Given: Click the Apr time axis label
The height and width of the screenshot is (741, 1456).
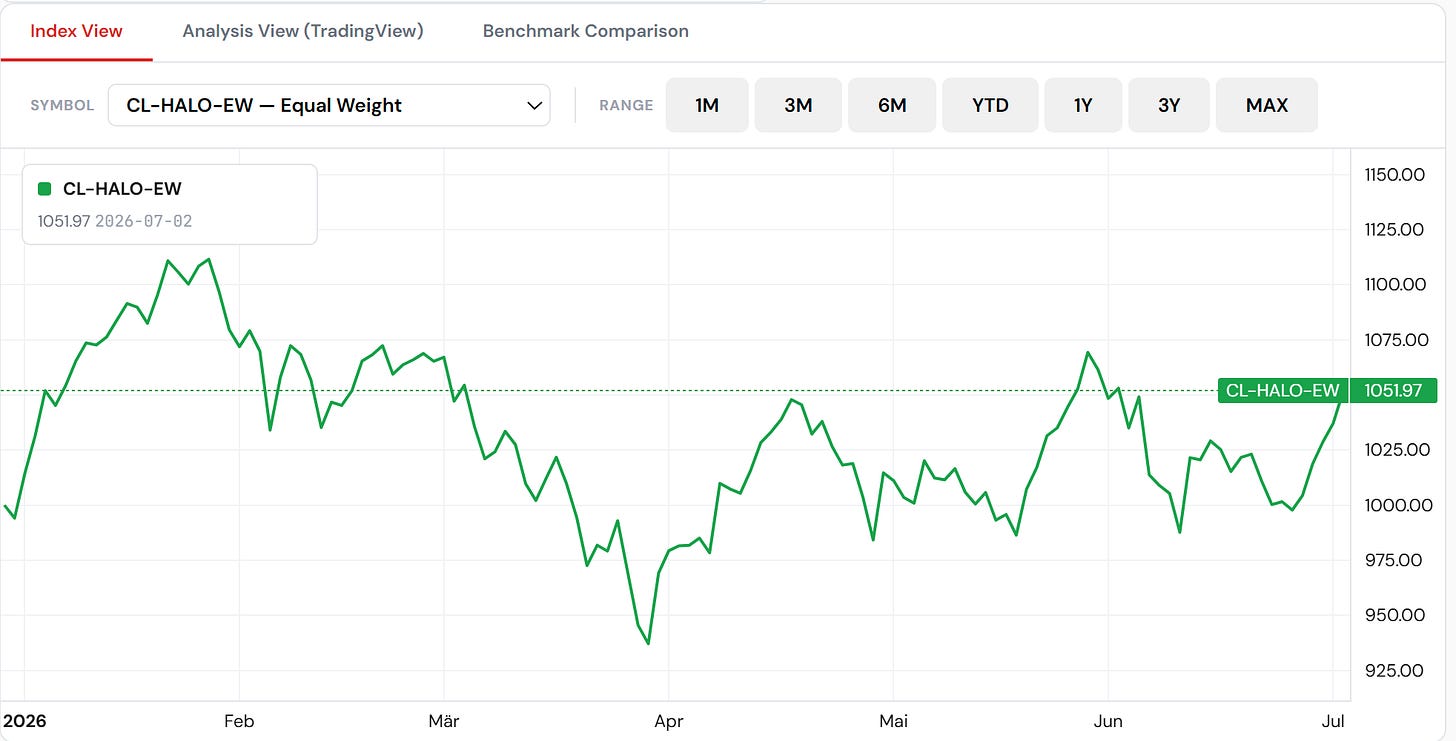Looking at the screenshot, I should point(668,721).
